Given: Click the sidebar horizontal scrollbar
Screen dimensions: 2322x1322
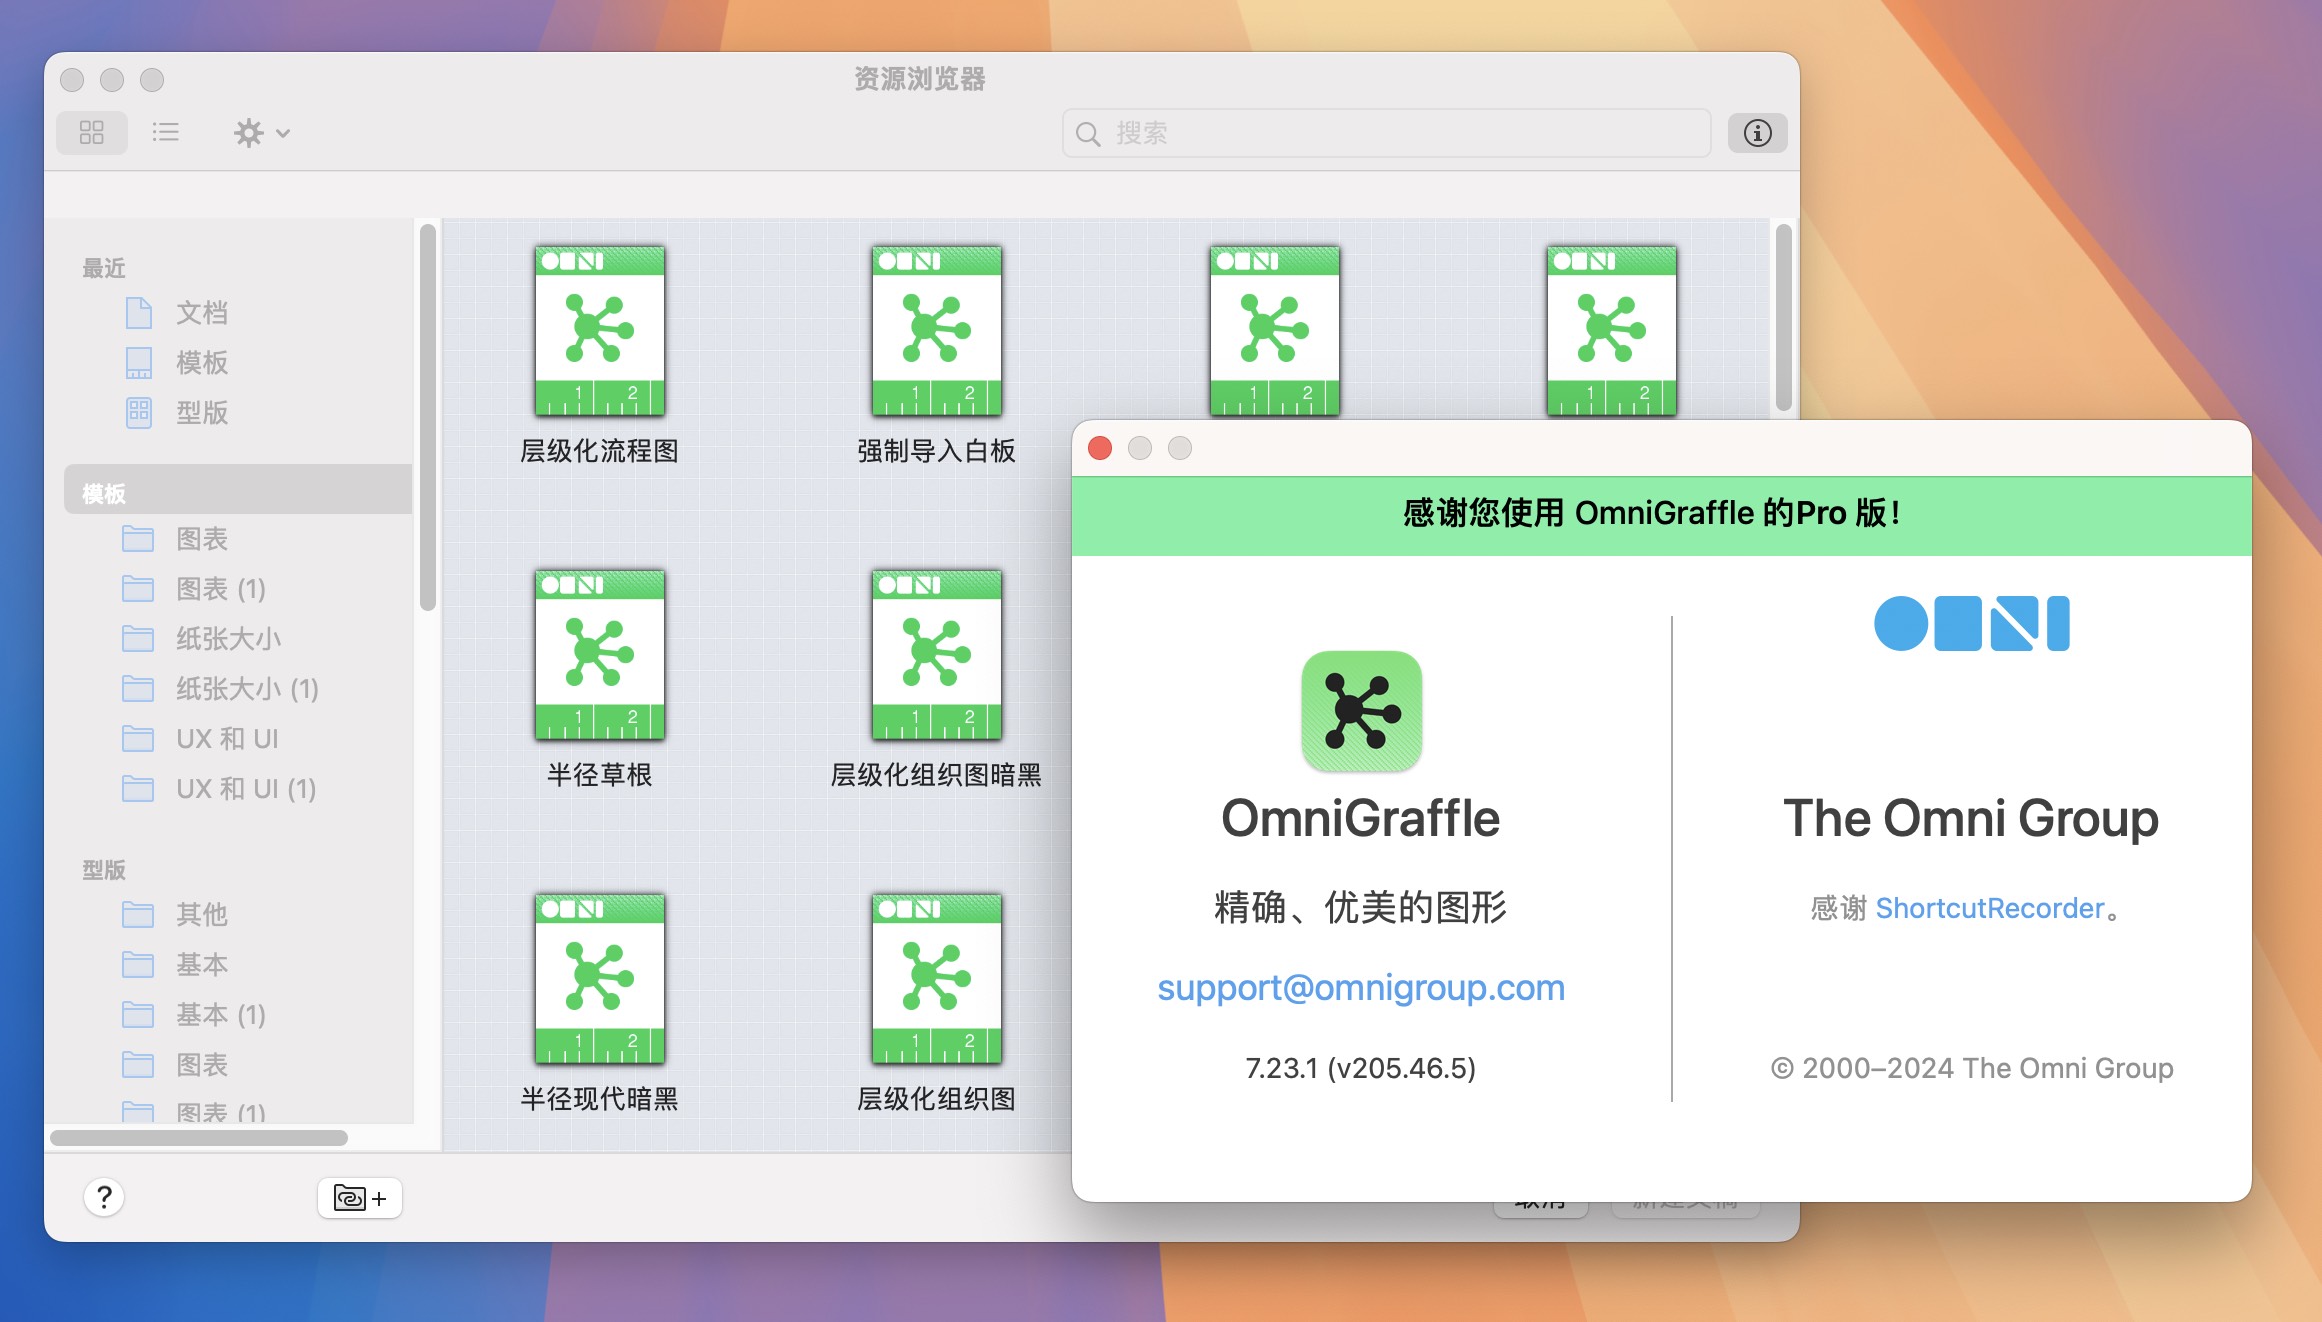Looking at the screenshot, I should (199, 1138).
